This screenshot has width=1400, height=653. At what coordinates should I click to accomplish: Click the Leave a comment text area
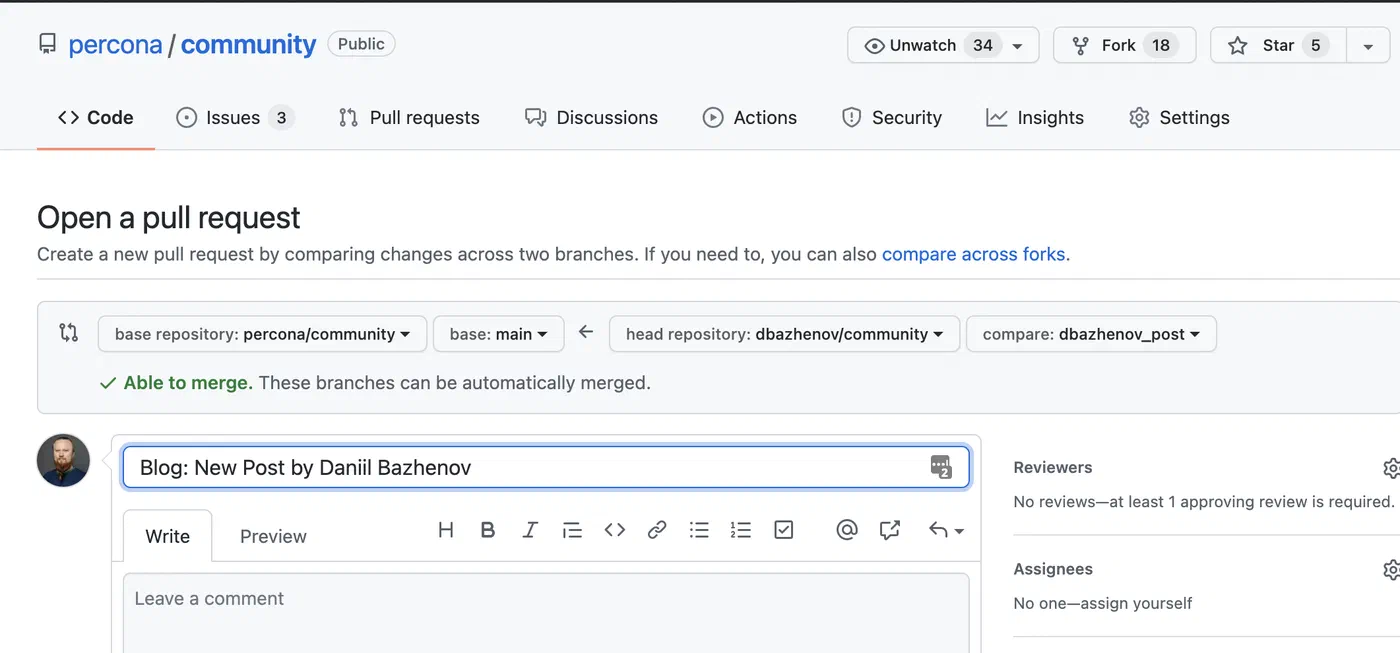(x=546, y=613)
